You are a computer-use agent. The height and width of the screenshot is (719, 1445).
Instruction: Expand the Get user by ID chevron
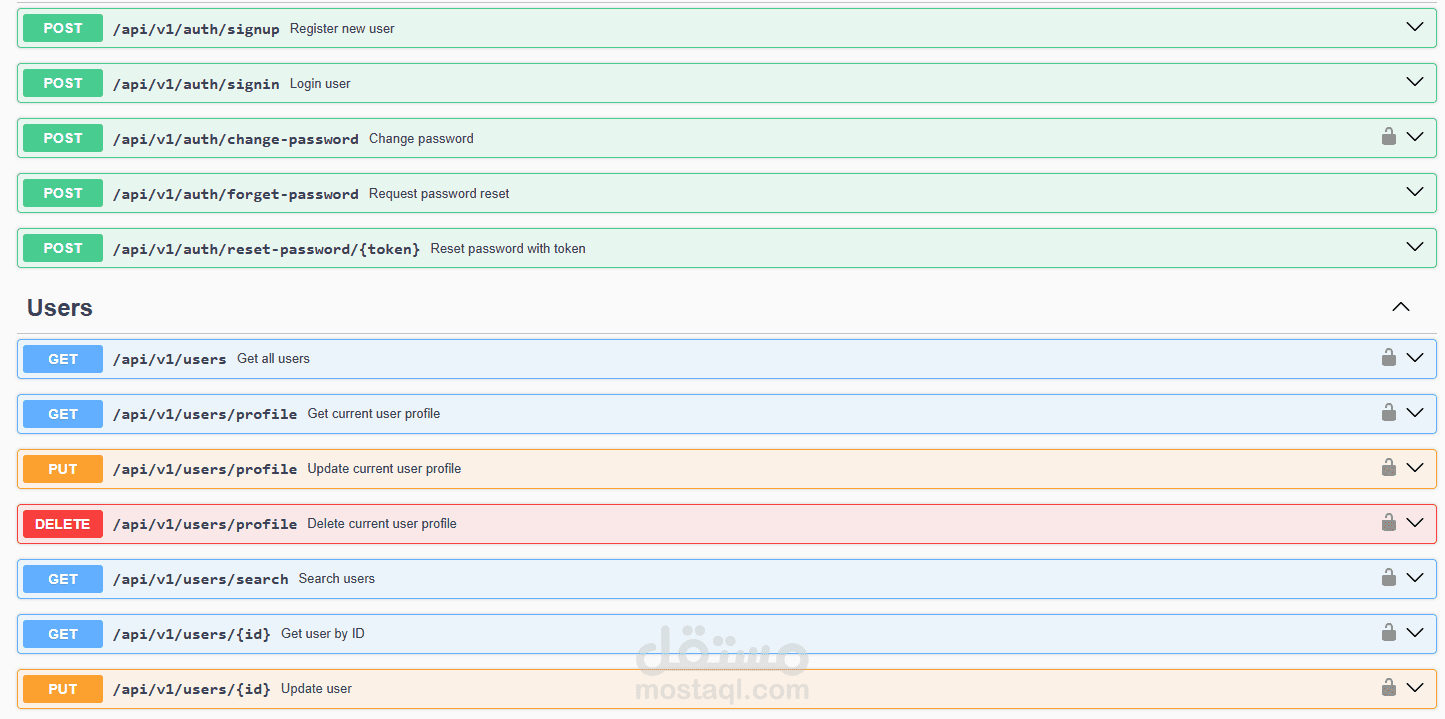1415,632
